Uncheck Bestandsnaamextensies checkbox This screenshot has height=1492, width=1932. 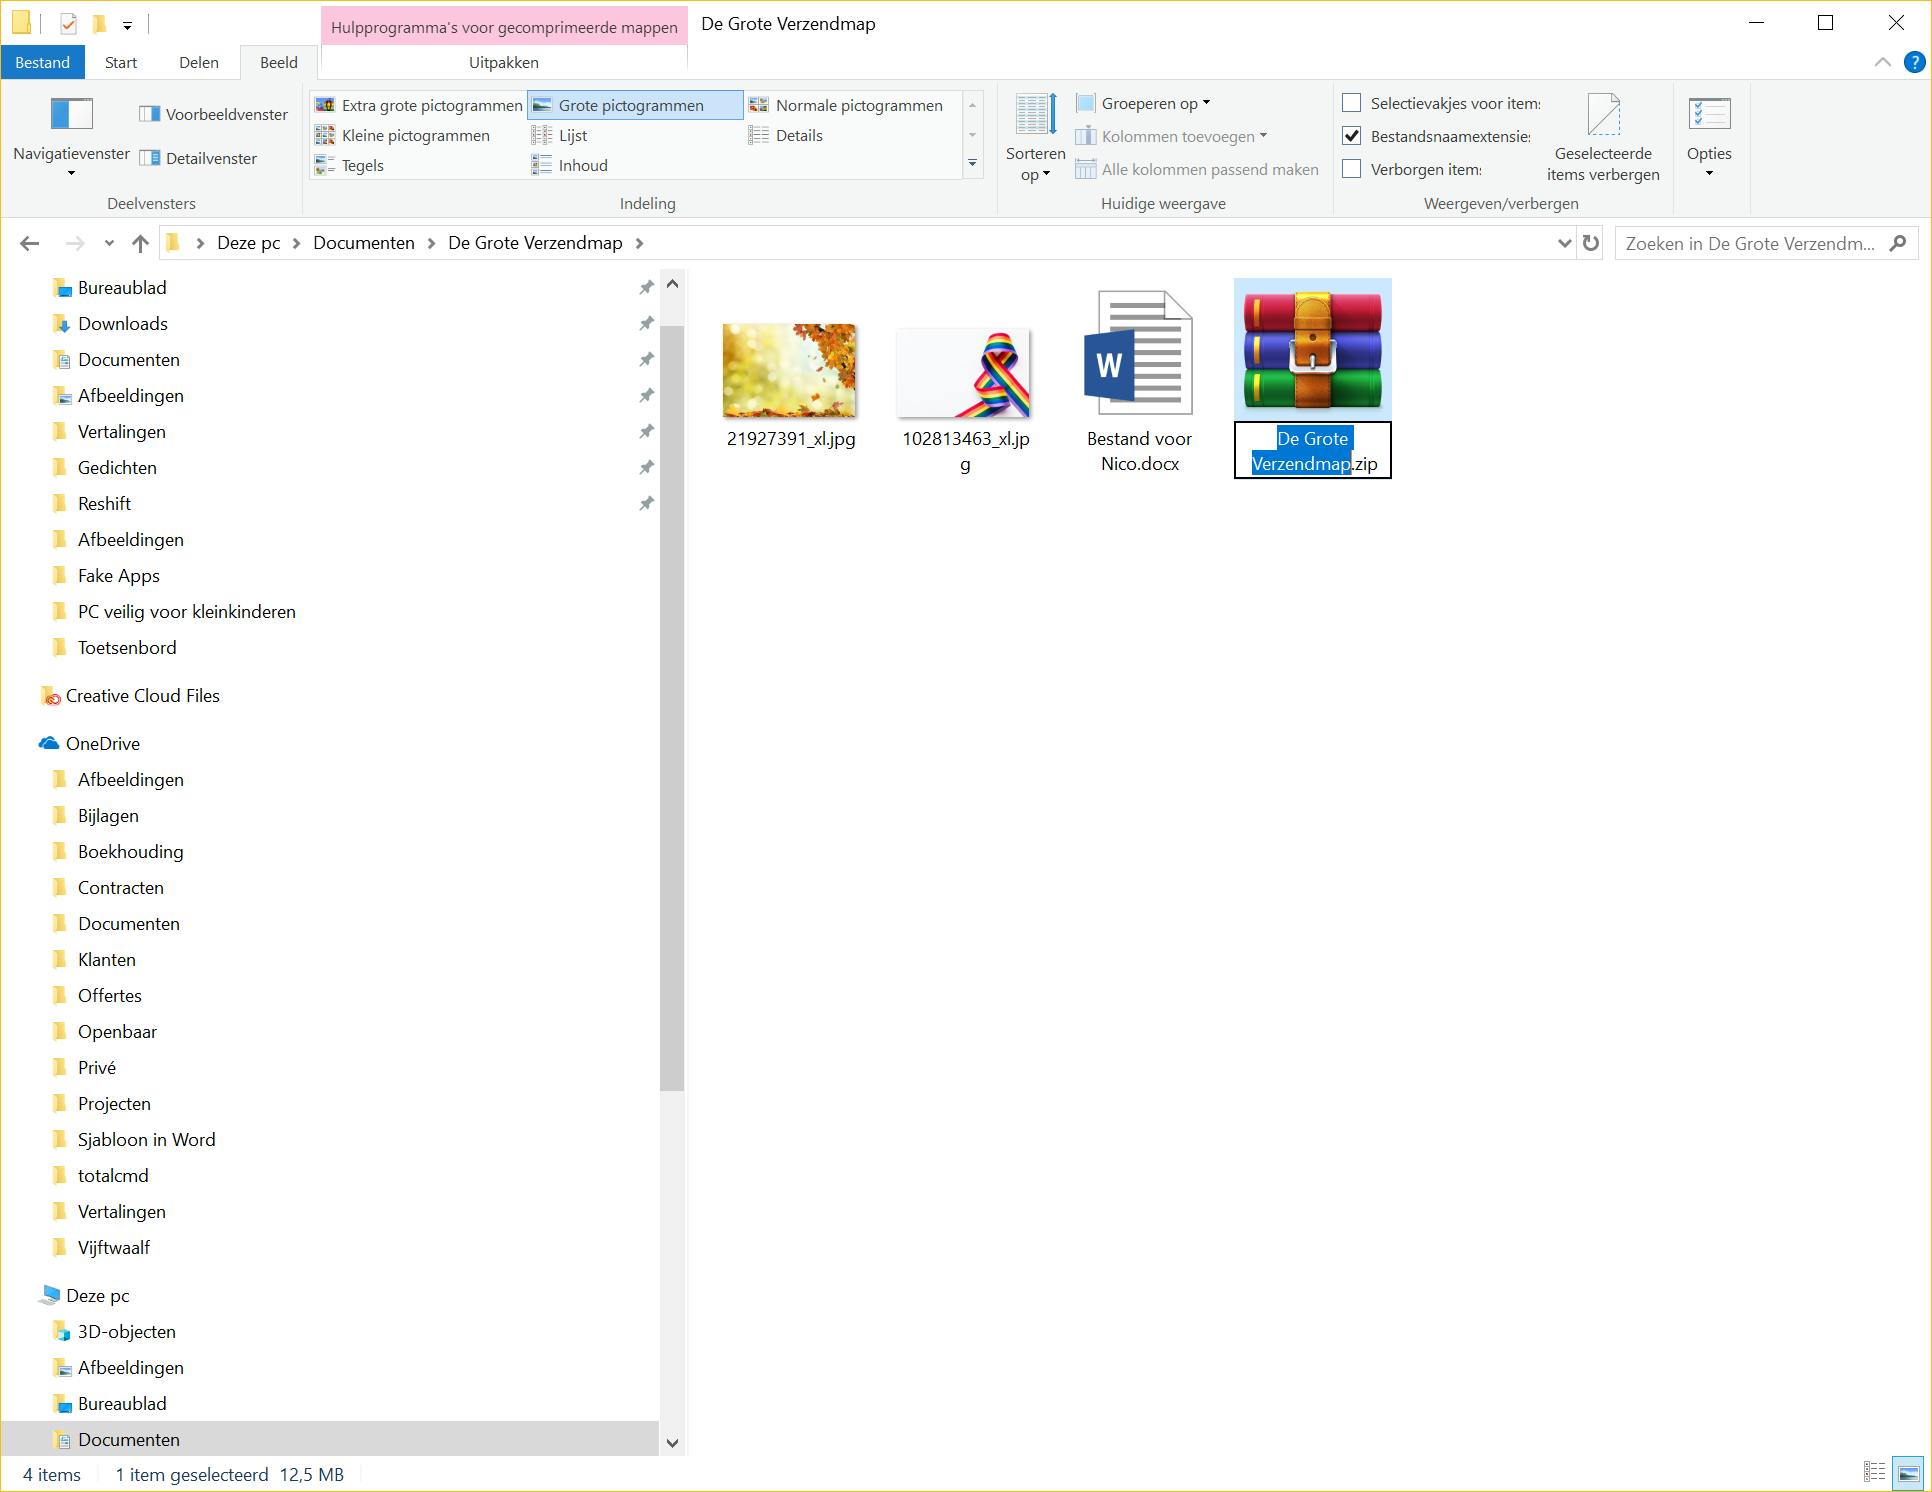[x=1351, y=136]
